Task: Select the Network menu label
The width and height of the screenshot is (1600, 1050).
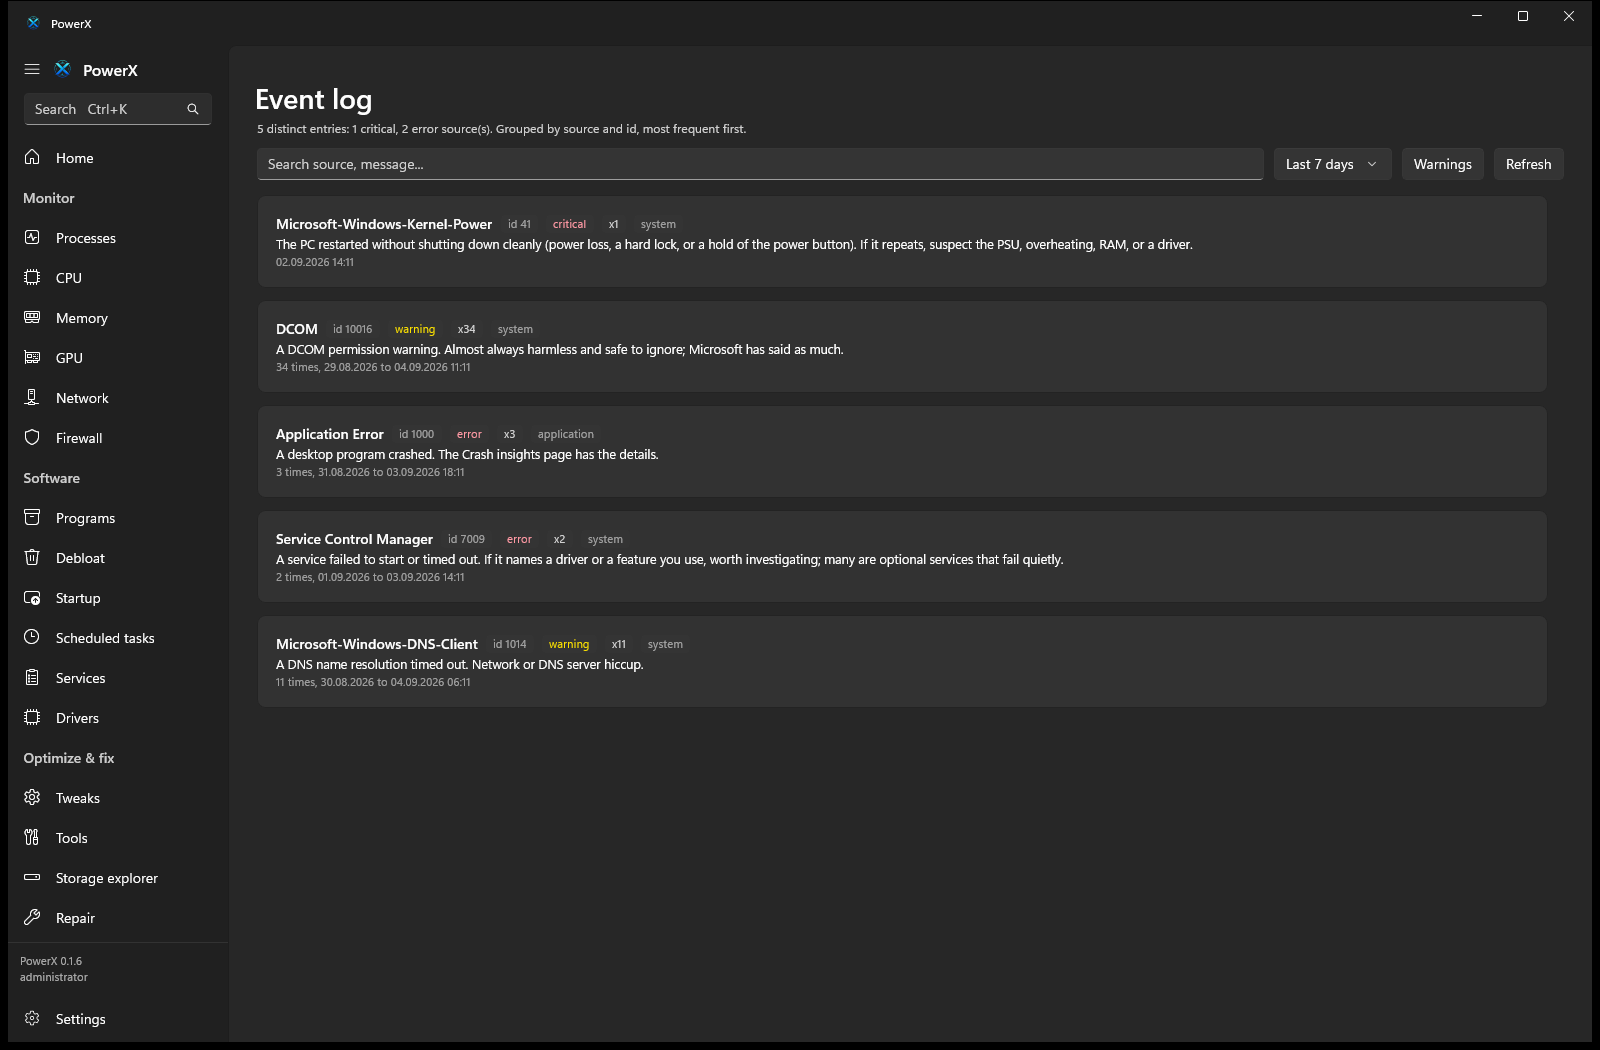Action: pos(82,398)
